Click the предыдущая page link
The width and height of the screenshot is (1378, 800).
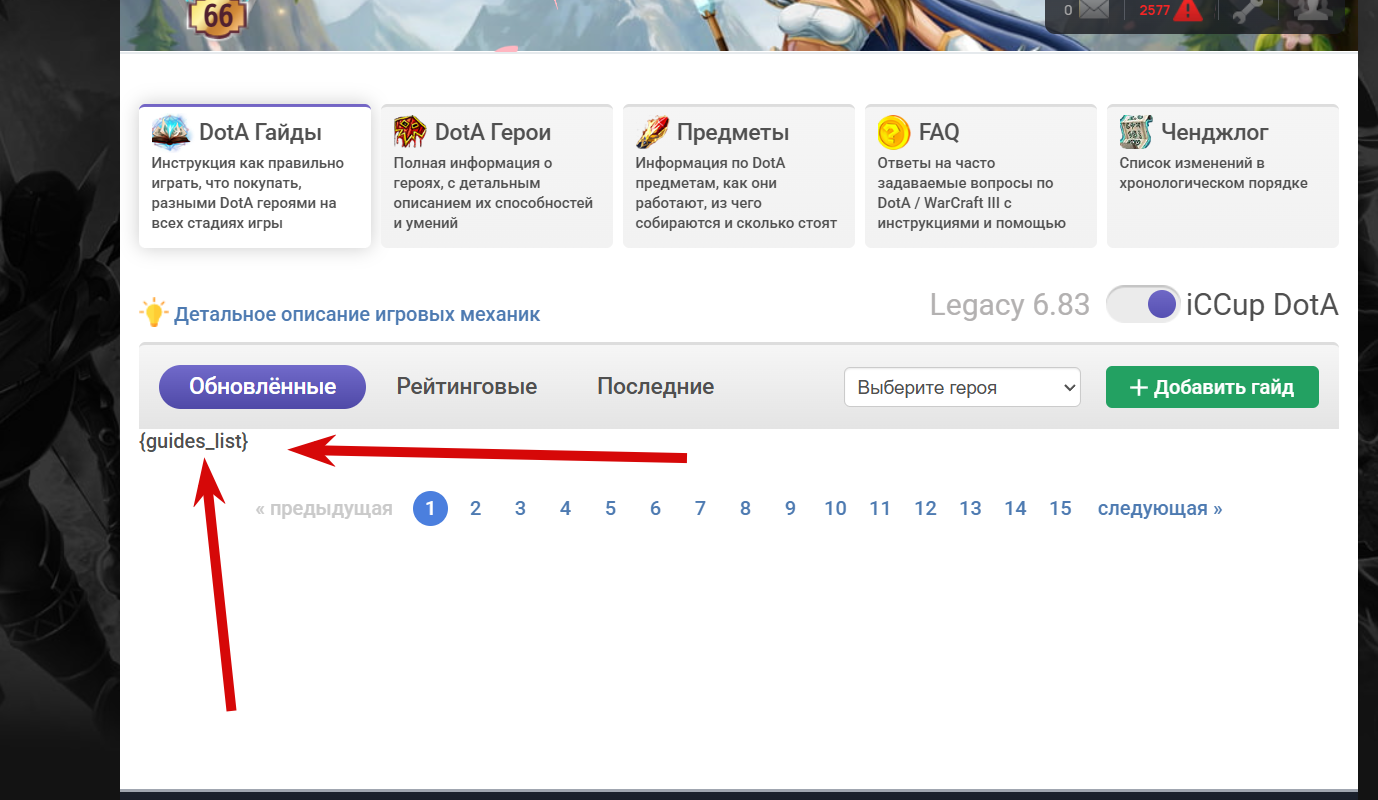tap(324, 508)
